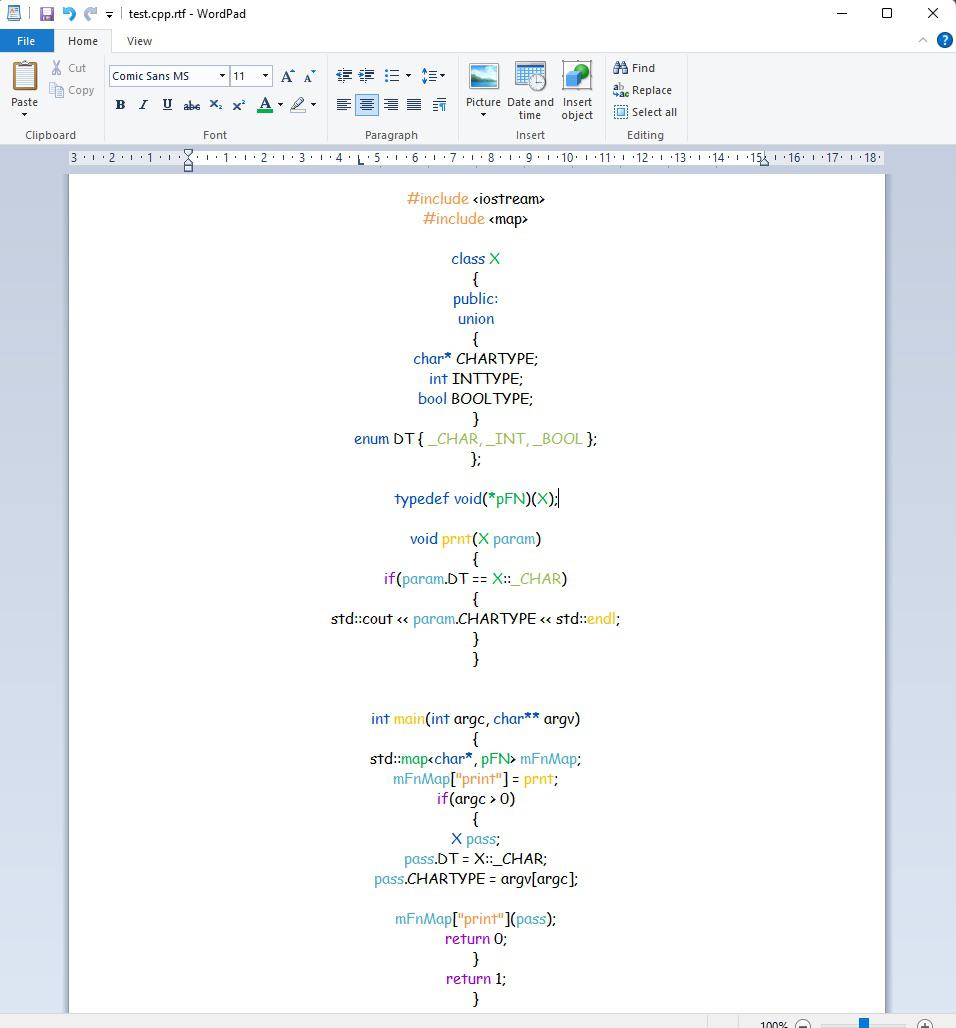956x1028 pixels.
Task: Click the Replace button
Action: tap(643, 90)
